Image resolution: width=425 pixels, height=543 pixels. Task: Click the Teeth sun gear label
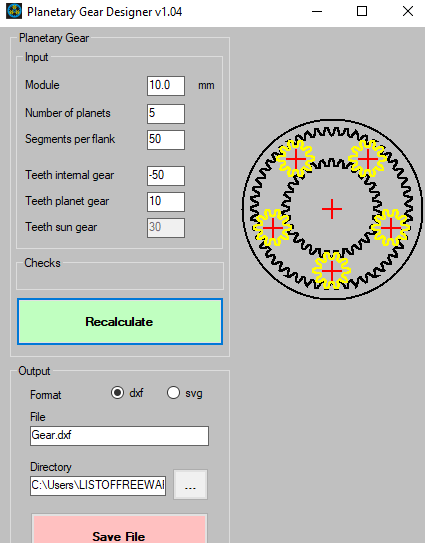pyautogui.click(x=61, y=227)
